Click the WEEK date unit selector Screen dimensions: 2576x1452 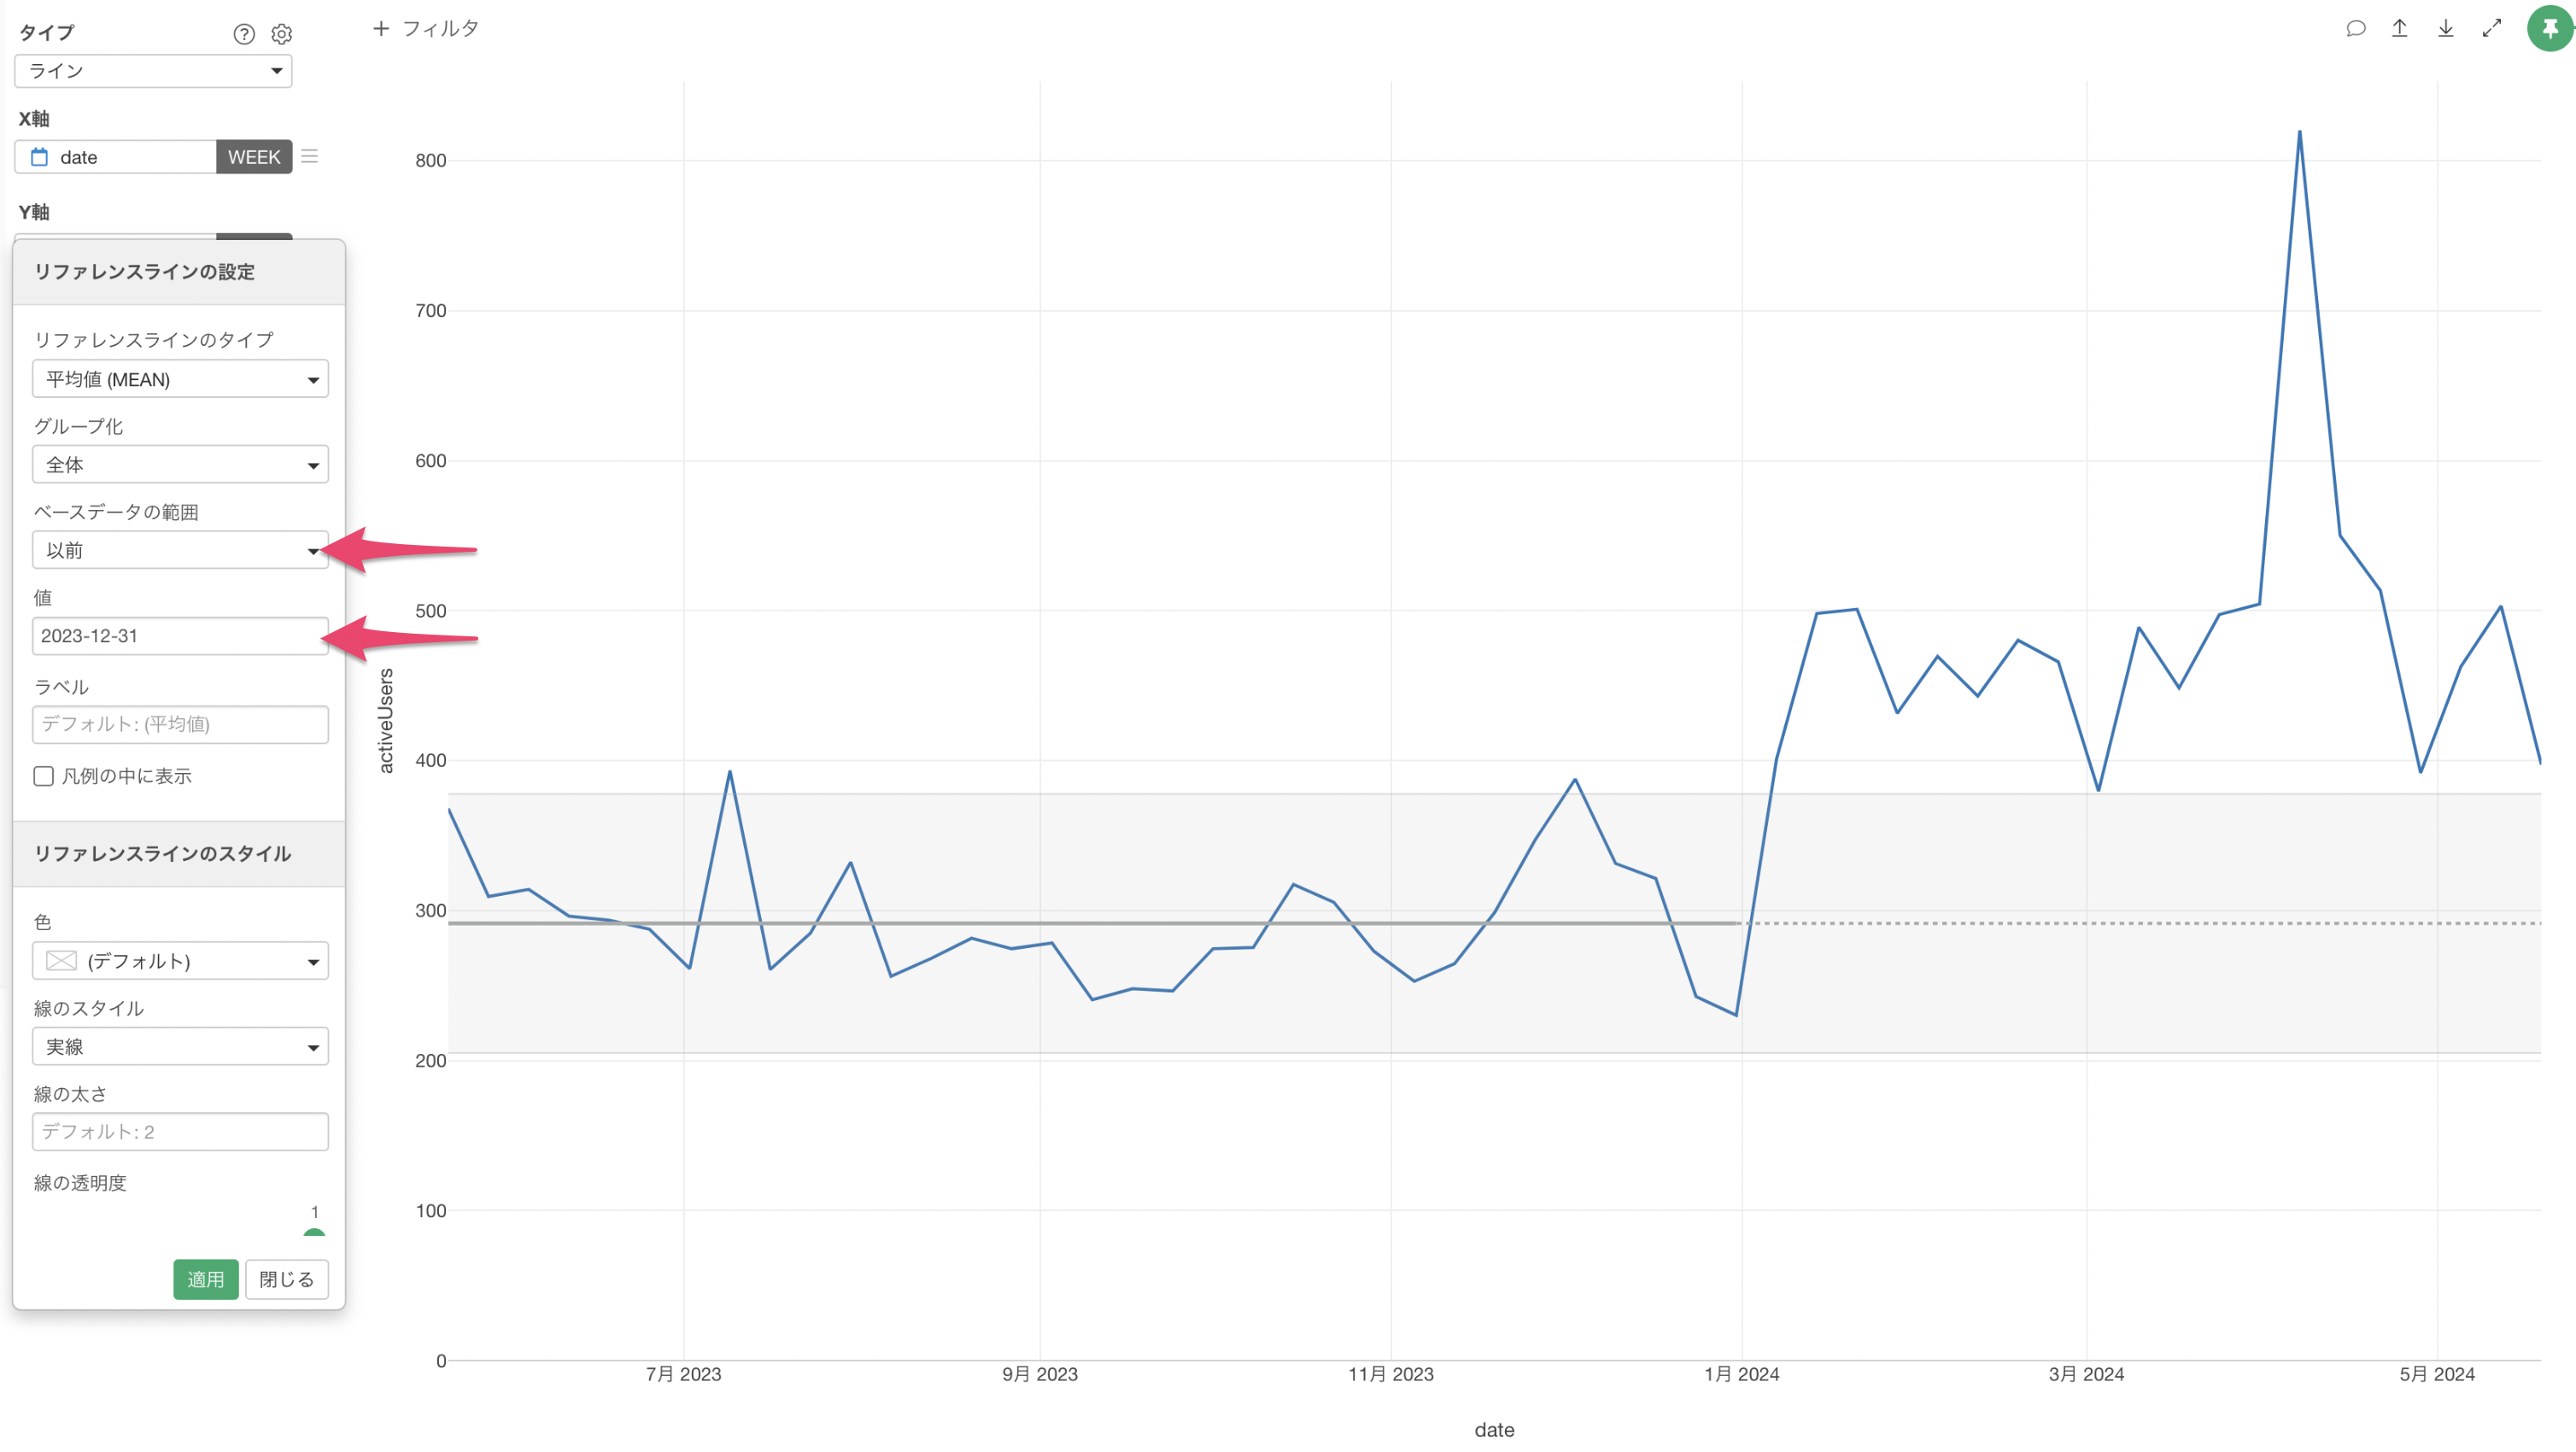coord(254,157)
